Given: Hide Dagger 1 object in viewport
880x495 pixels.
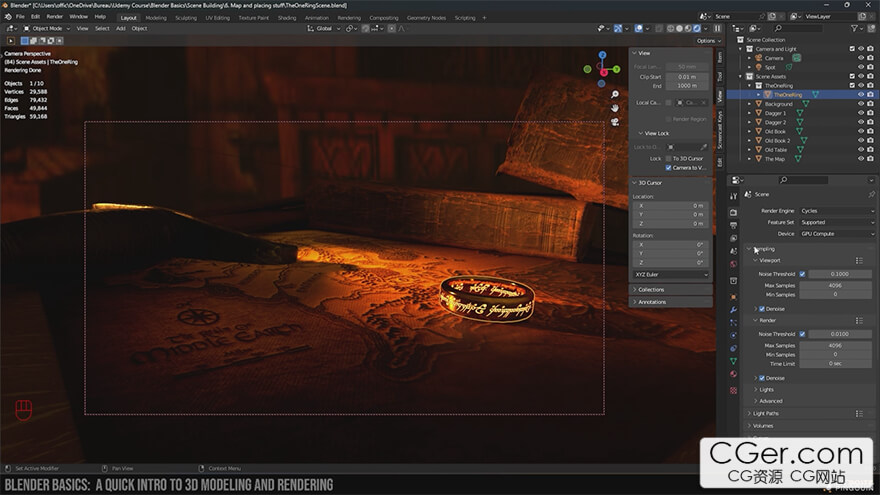Looking at the screenshot, I should (x=861, y=113).
